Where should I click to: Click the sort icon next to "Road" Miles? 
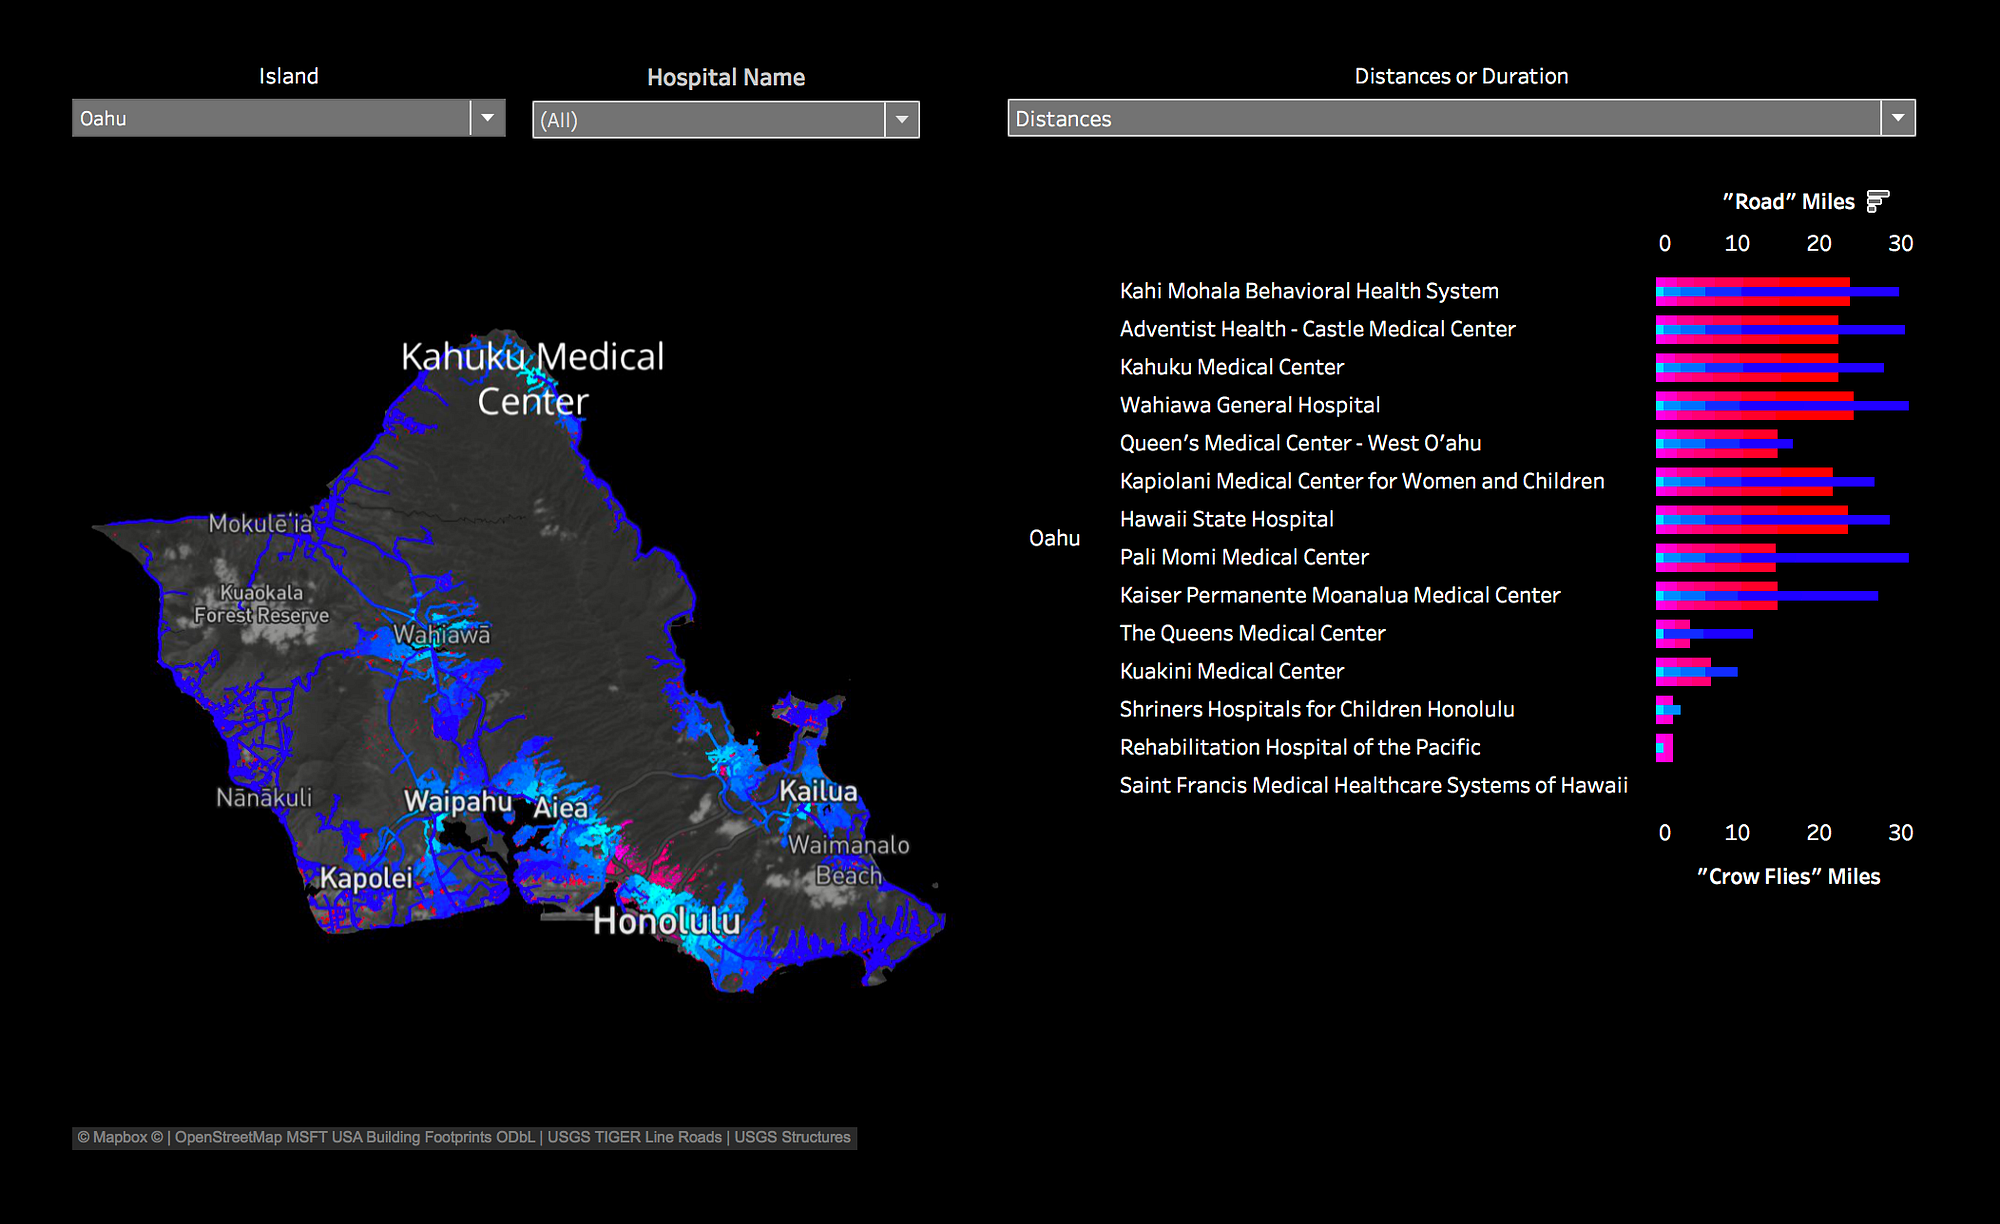pyautogui.click(x=1877, y=201)
